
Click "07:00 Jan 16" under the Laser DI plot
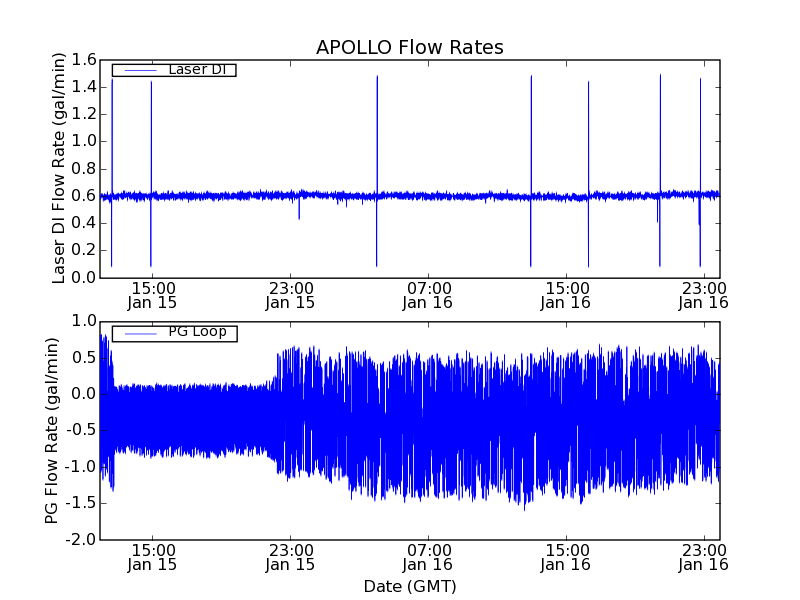click(x=428, y=296)
